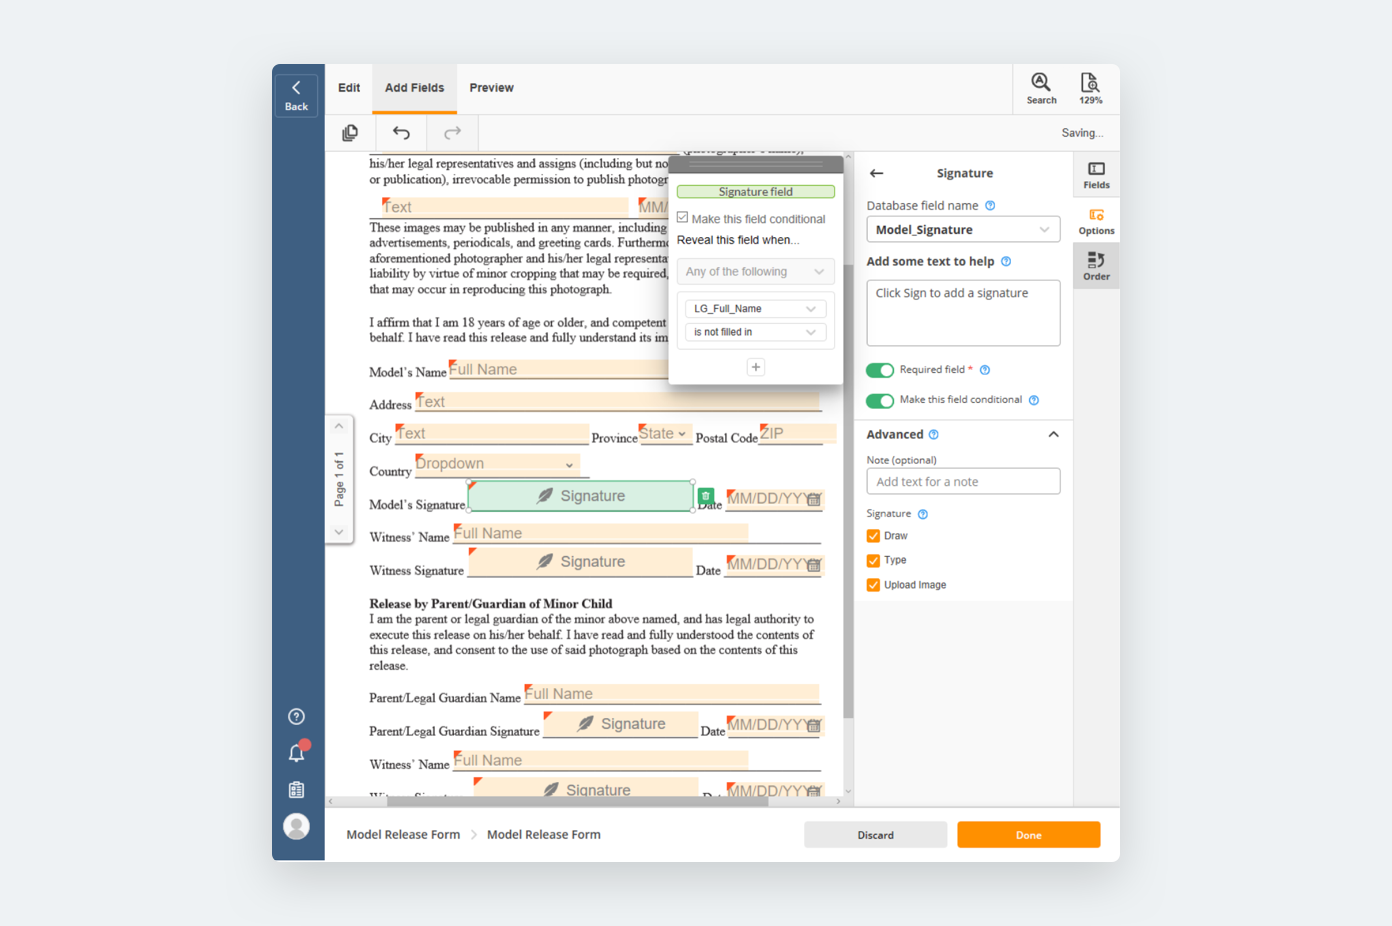Open the Database field name dropdown
1392x926 pixels.
click(962, 230)
